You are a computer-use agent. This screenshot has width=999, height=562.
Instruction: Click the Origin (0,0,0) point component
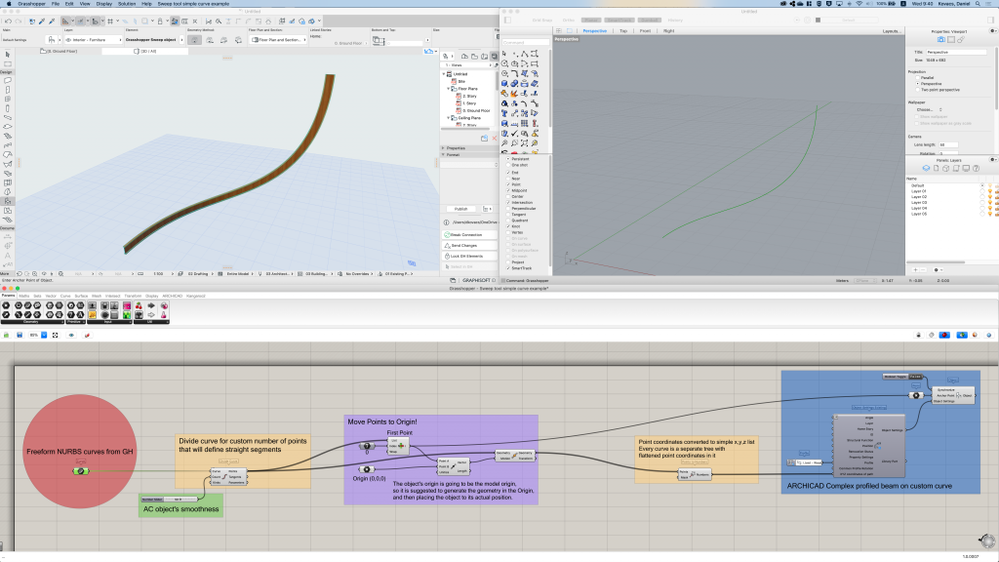point(367,469)
